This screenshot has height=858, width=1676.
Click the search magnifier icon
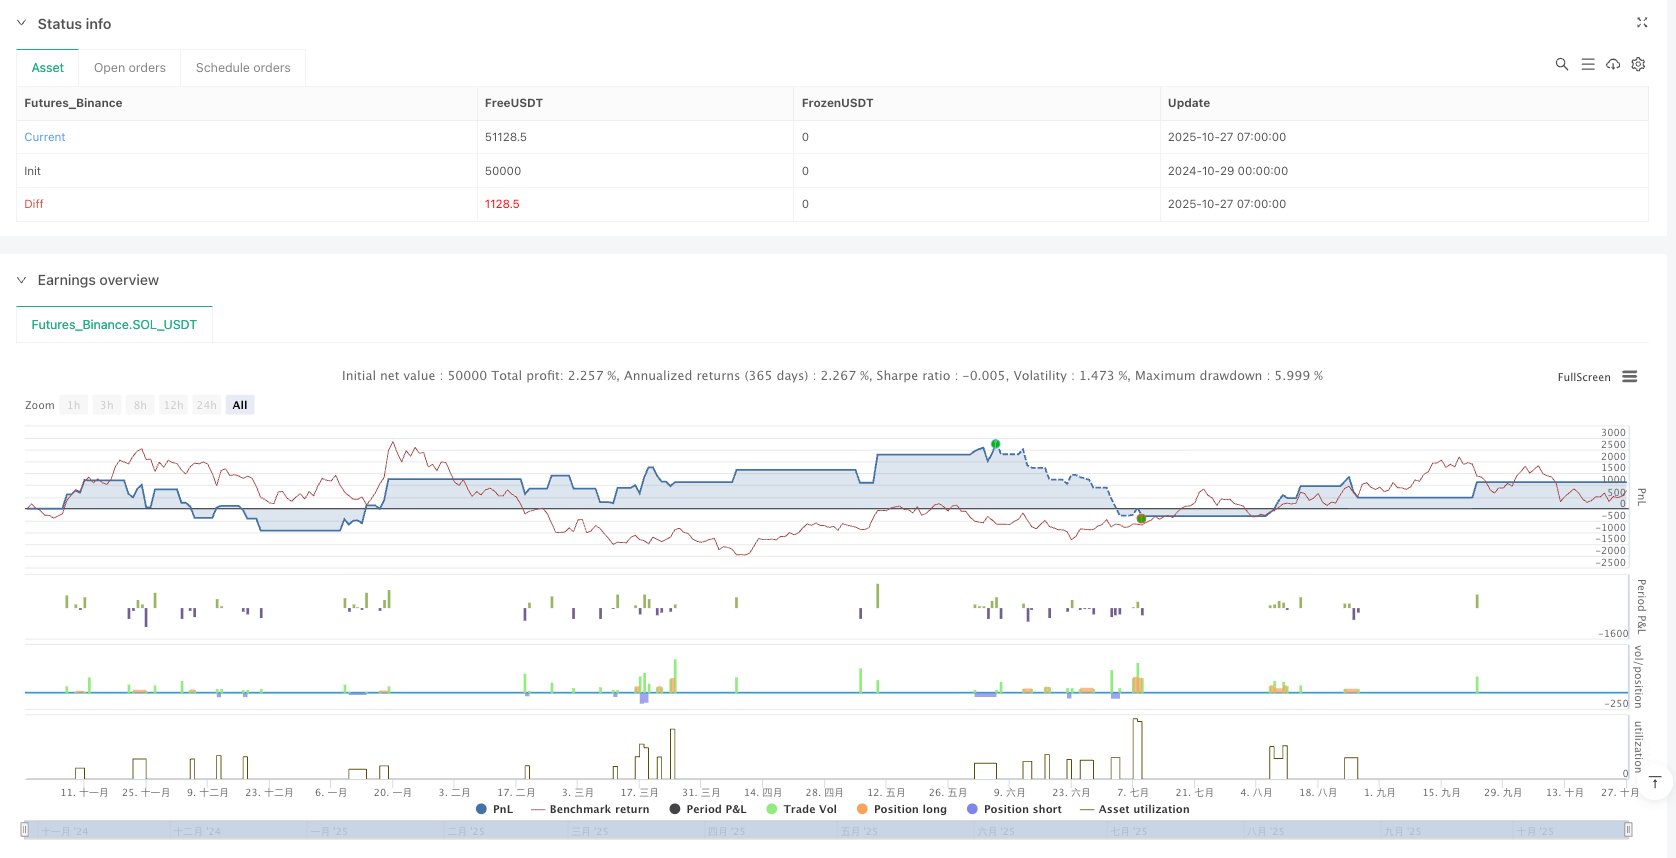[x=1561, y=64]
